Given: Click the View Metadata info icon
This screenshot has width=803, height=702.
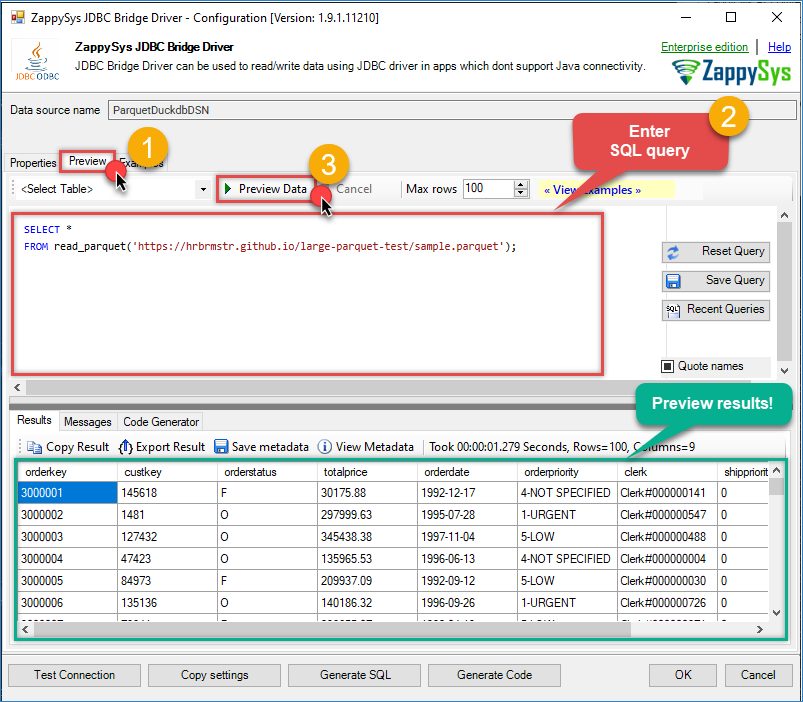Looking at the screenshot, I should tap(325, 447).
